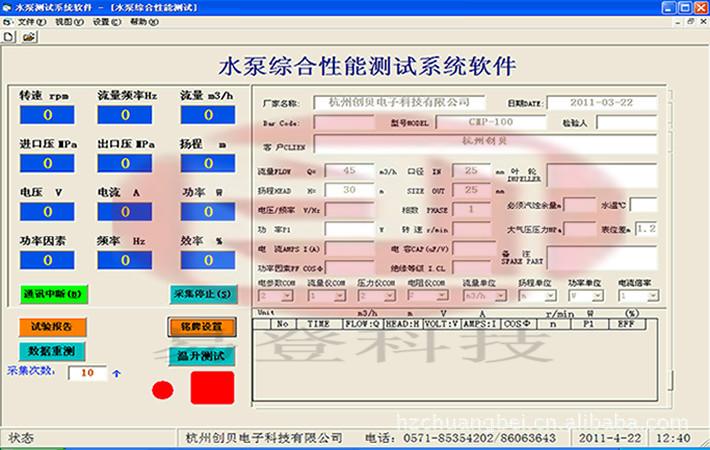The height and width of the screenshot is (450, 710).
Task: Open the 流量单位 flow unit dropdown
Action: click(500, 296)
